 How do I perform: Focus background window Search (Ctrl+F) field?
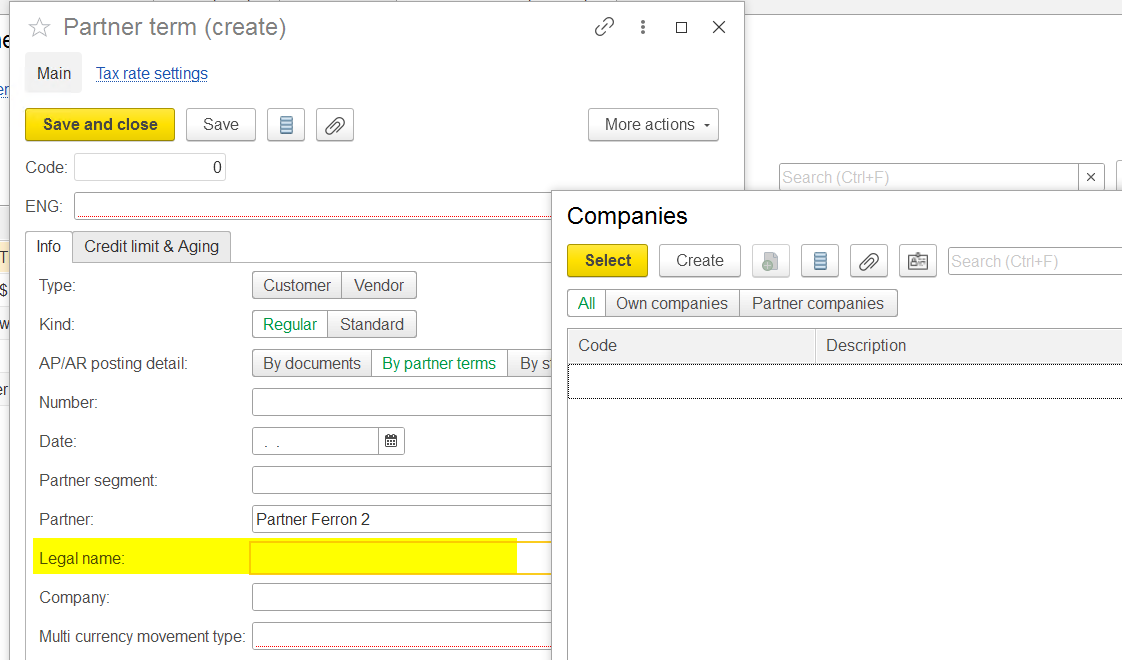point(928,178)
